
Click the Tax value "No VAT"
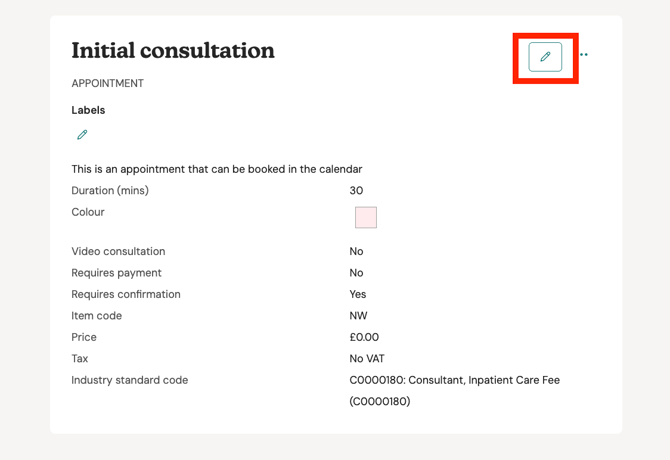[x=367, y=359]
